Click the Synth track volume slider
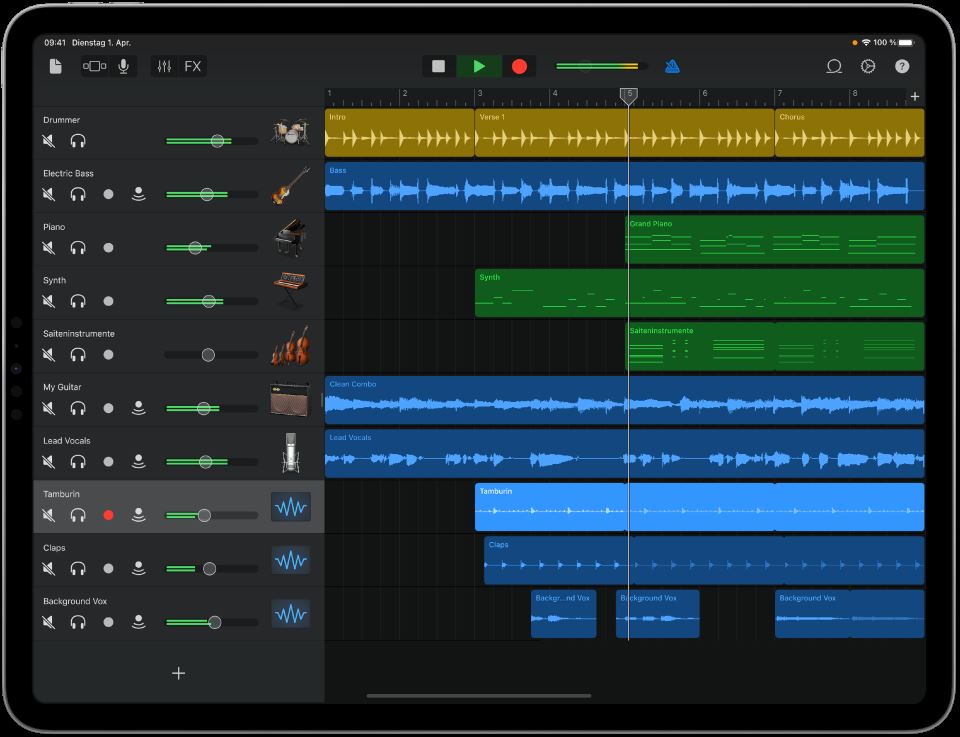 coord(209,301)
